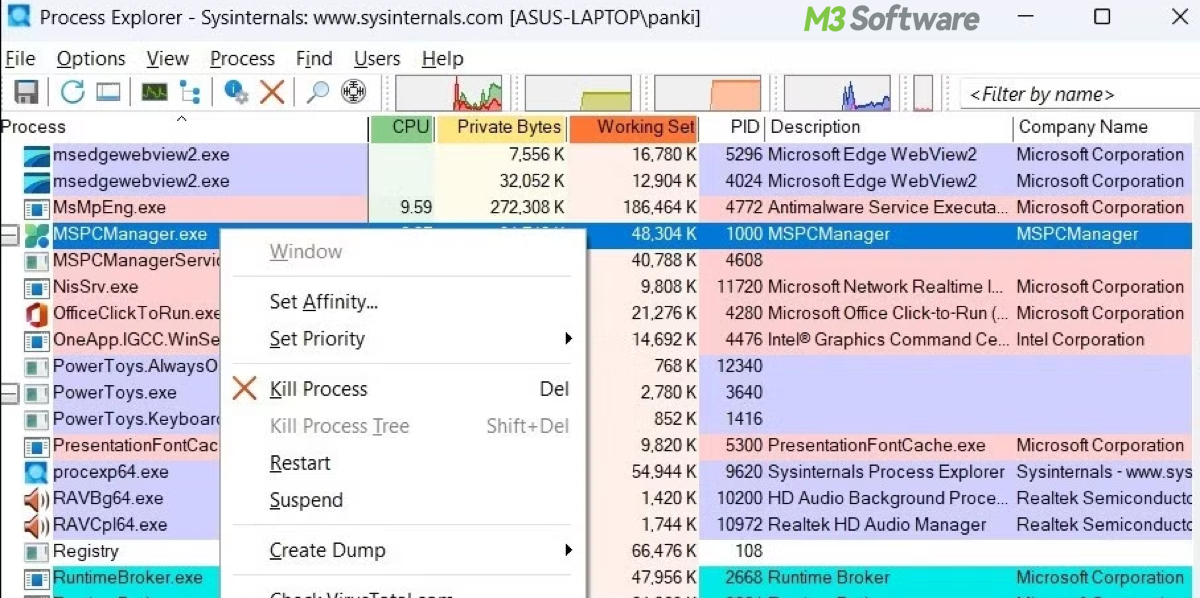Image resolution: width=1200 pixels, height=598 pixels.
Task: Toggle the process tree view icon
Action: pyautogui.click(x=189, y=93)
